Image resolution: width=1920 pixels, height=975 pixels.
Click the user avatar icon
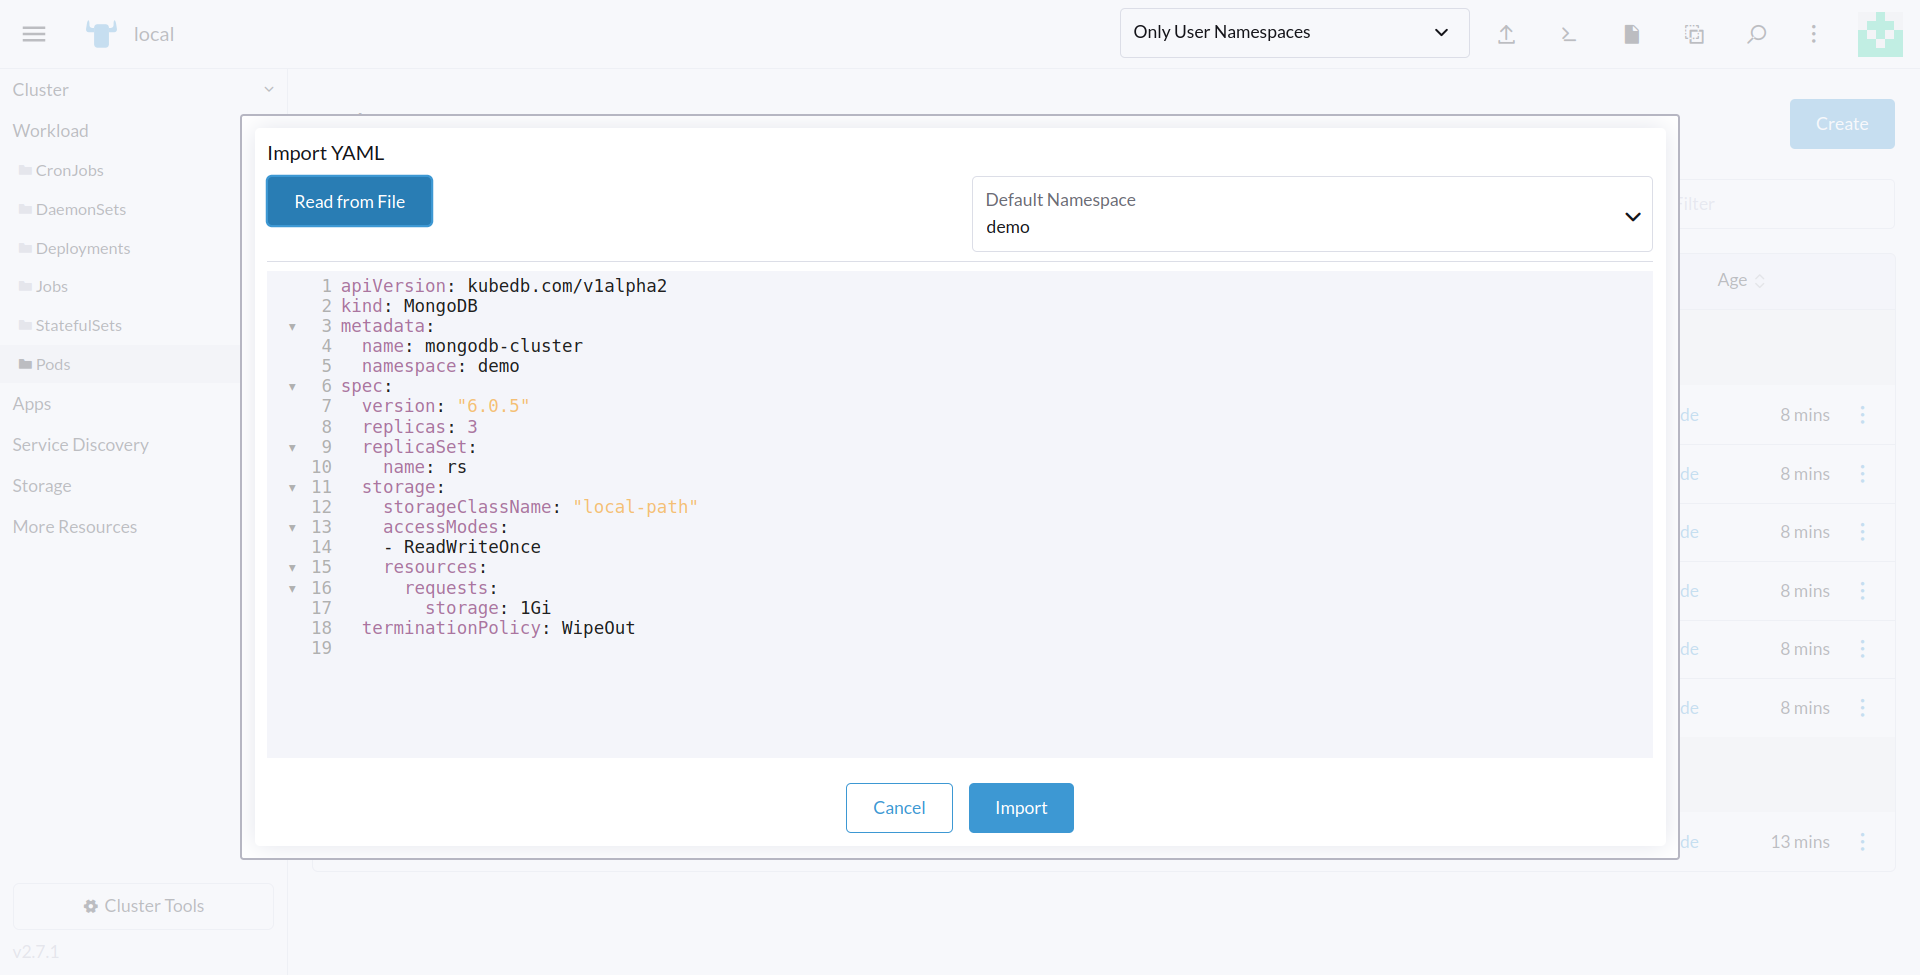(x=1879, y=34)
